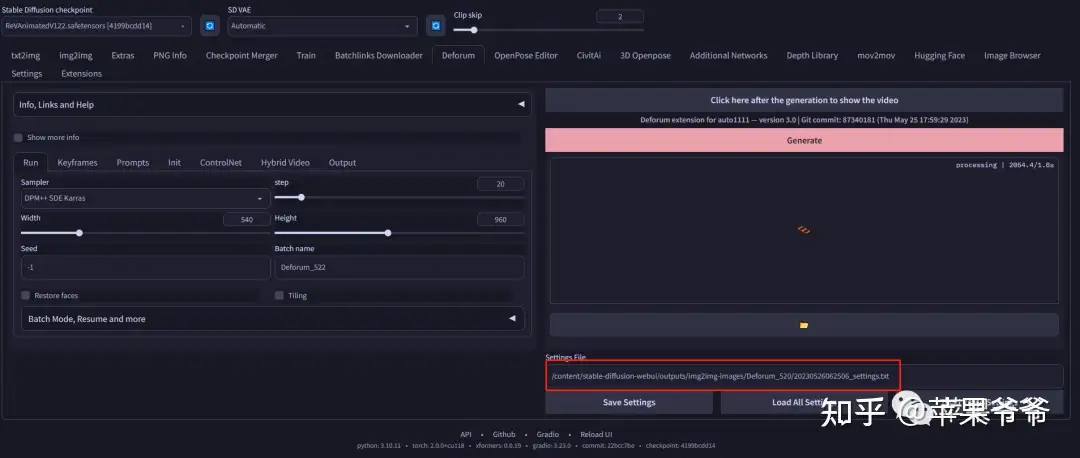
Task: Click the Save Settings button
Action: tap(629, 402)
